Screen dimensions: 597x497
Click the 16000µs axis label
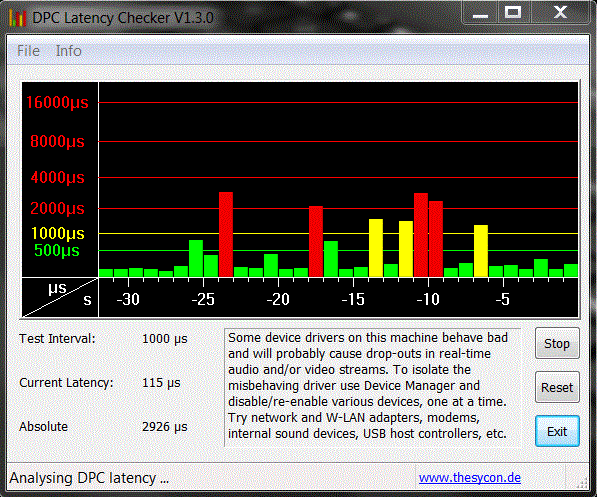(57, 102)
